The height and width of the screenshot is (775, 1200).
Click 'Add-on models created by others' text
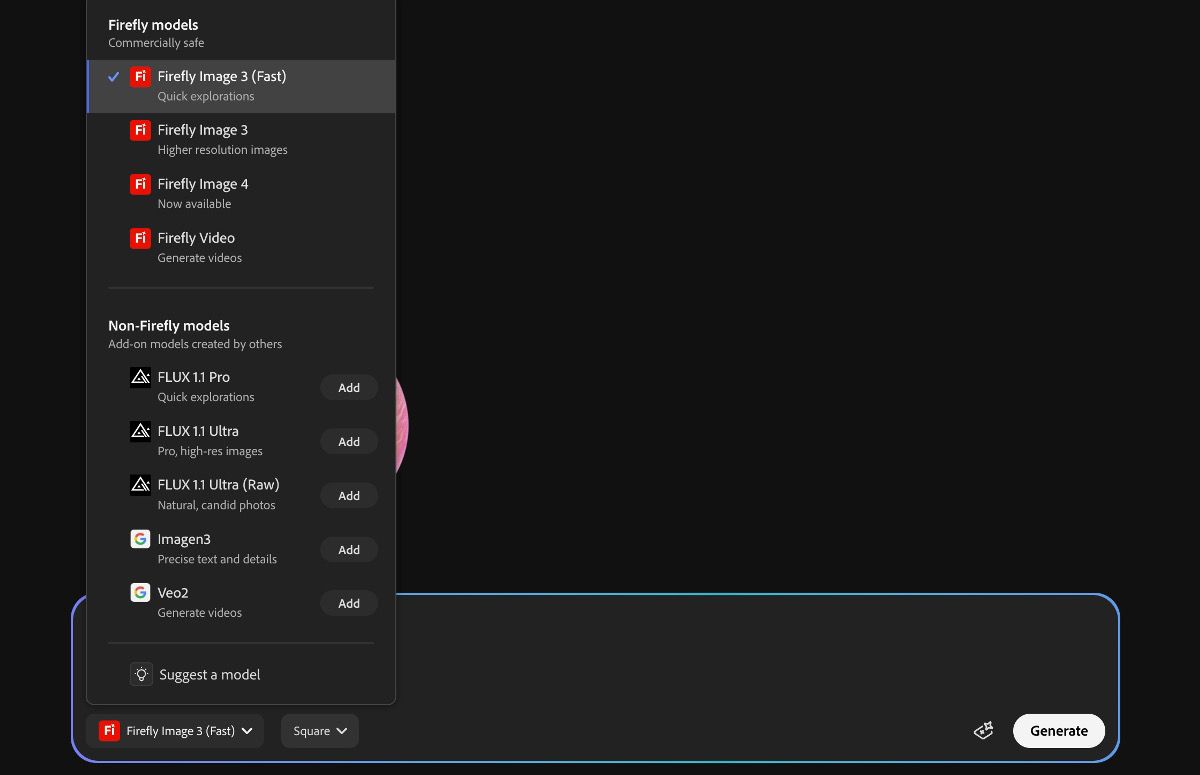195,344
